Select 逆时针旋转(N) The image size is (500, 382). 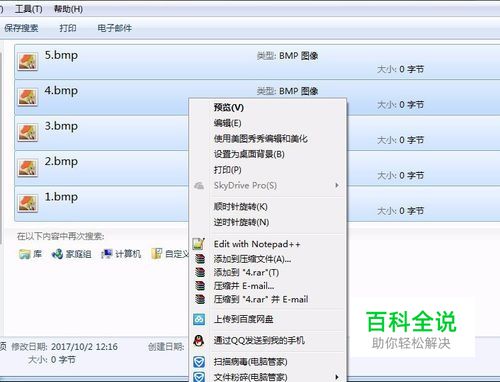tap(241, 222)
